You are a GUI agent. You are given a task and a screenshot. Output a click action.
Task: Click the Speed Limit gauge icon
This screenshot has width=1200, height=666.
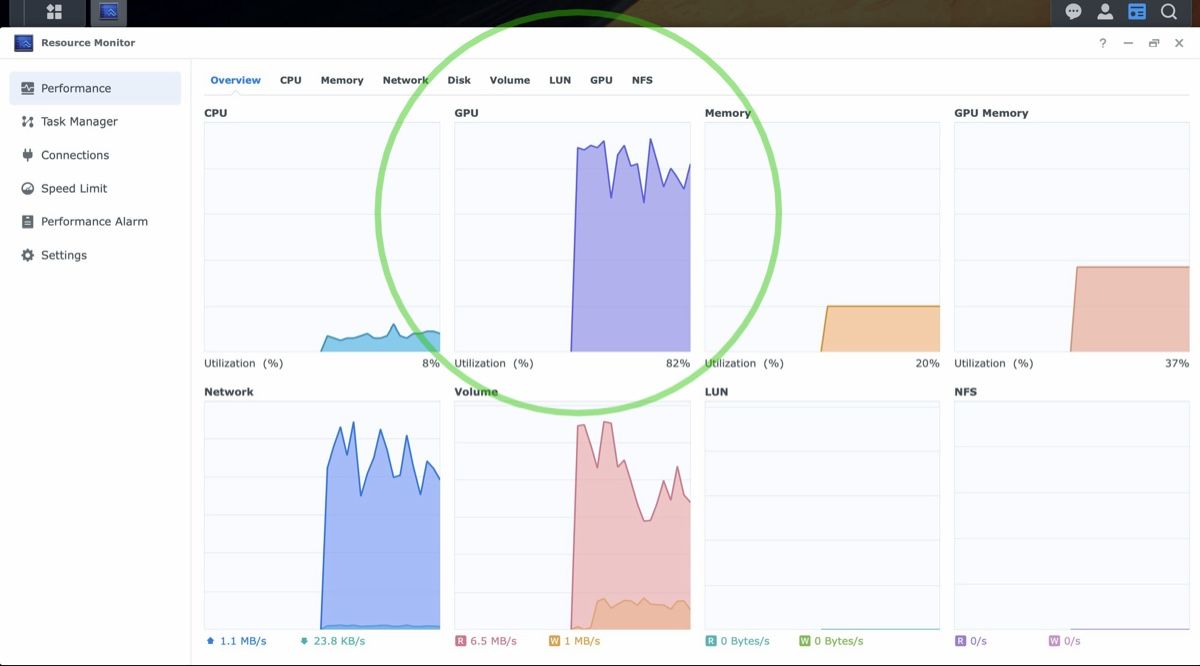tap(27, 188)
